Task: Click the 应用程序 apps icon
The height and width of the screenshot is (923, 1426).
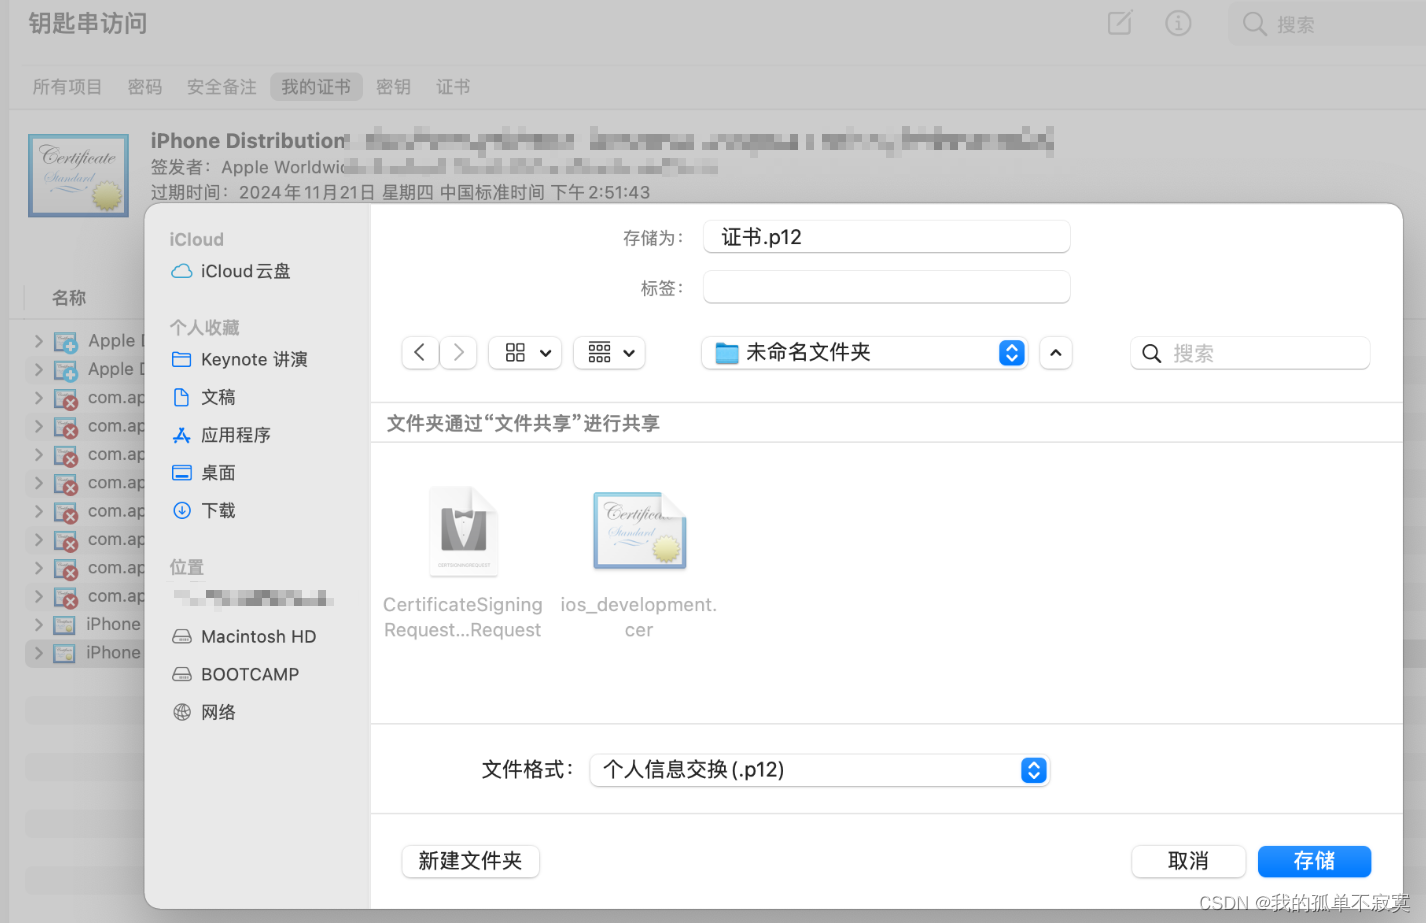Action: [182, 435]
